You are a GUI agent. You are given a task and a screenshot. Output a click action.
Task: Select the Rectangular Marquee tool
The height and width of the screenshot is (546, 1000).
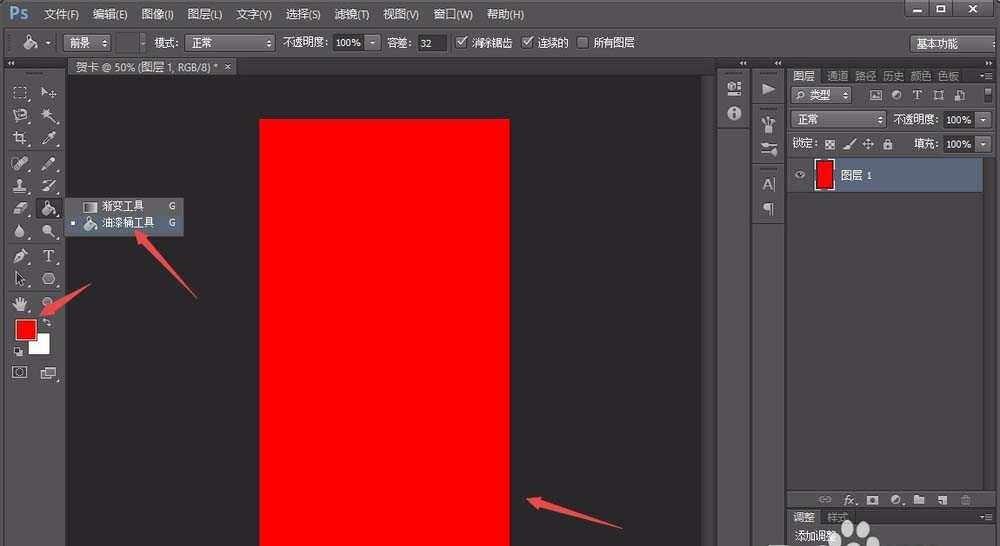20,92
